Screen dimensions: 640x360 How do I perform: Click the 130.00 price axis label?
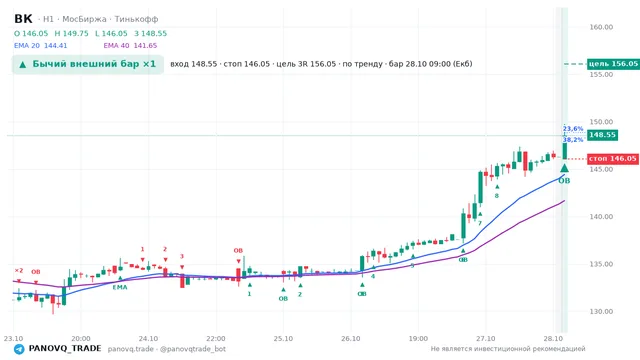click(601, 311)
